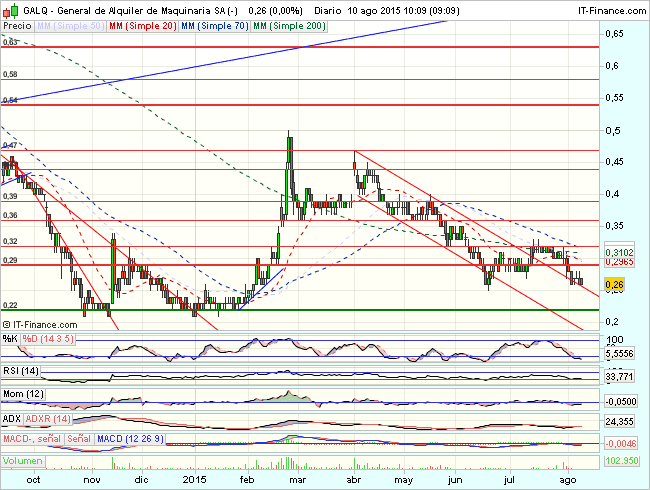Click the %K stochastic indicator label
This screenshot has width=650, height=490.
click(x=10, y=339)
